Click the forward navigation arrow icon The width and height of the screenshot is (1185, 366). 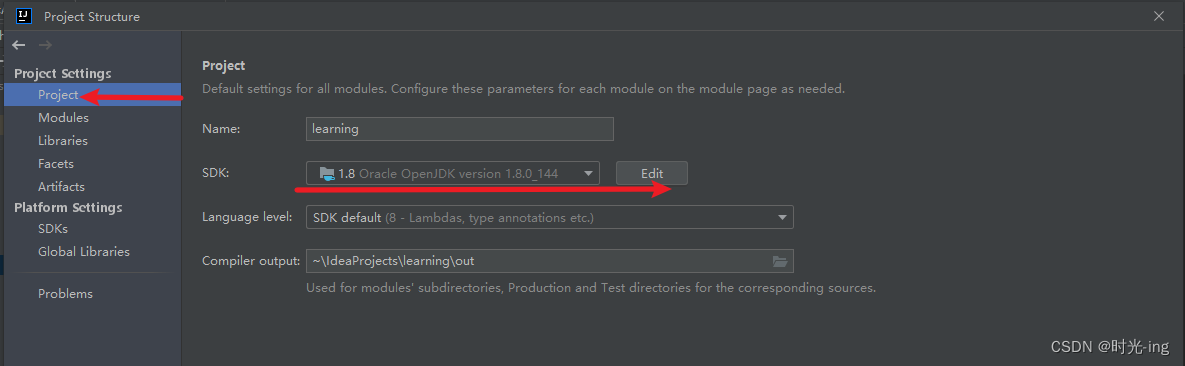point(45,45)
